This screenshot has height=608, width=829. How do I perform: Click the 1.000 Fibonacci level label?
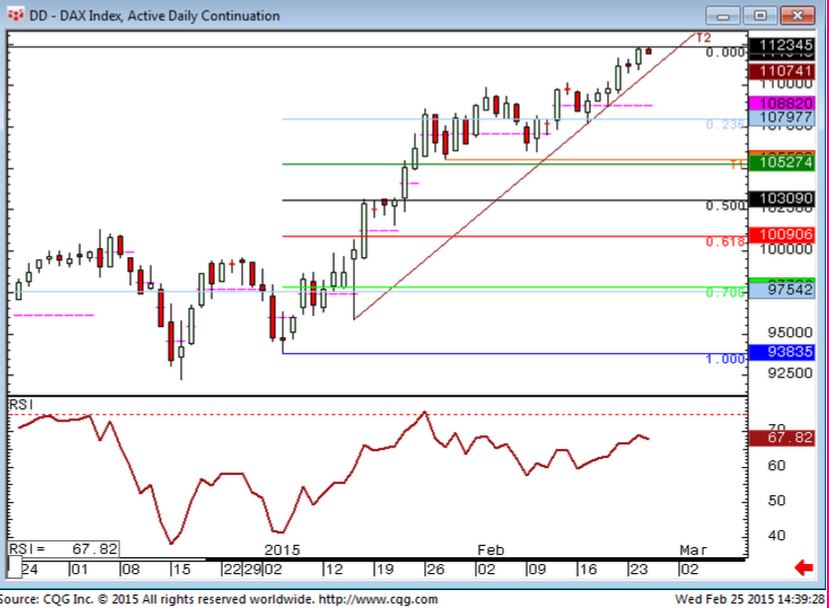tap(725, 358)
